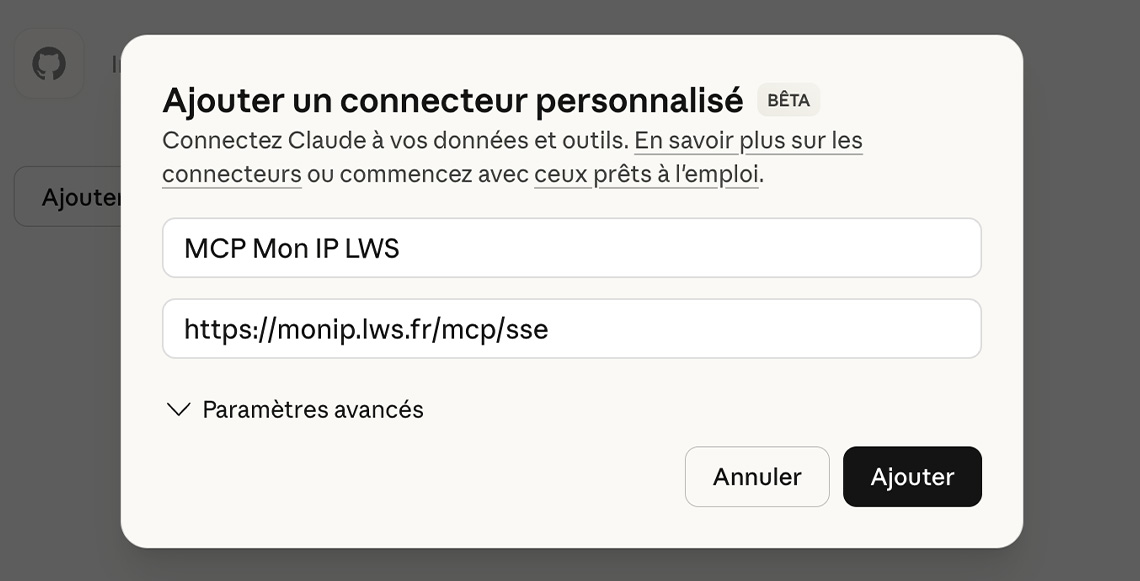Screen dimensions: 1140x581
Task: Click the Paramètres avancés label text
Action: [313, 409]
